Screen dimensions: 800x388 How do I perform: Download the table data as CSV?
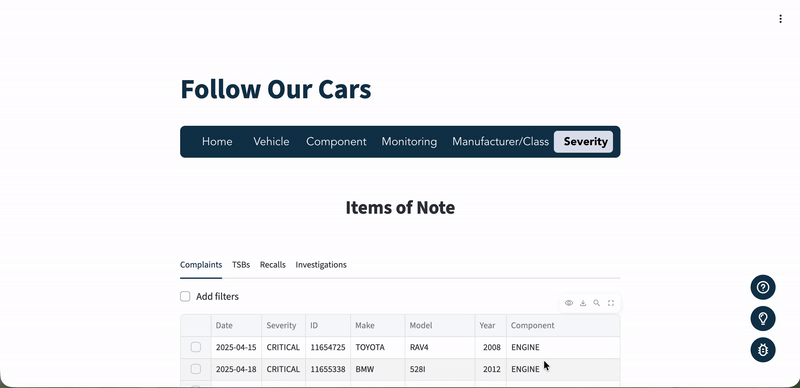(x=583, y=303)
